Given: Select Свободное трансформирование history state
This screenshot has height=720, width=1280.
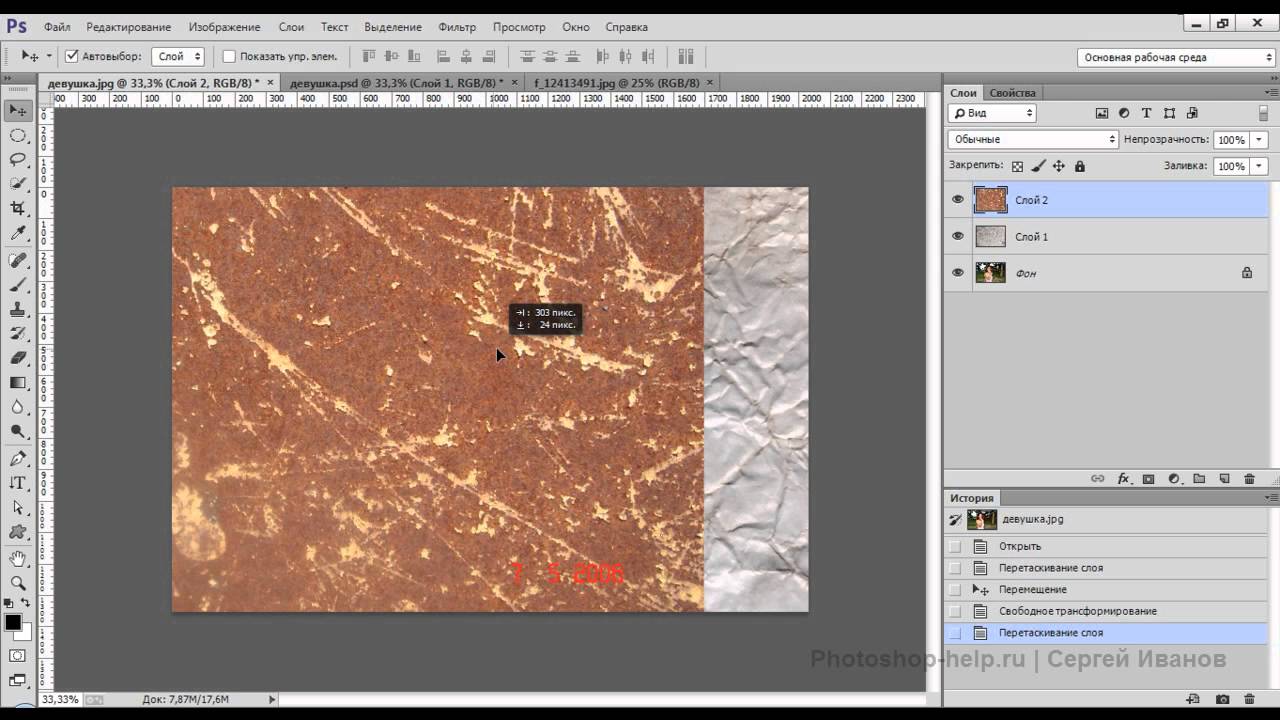Looking at the screenshot, I should click(1077, 611).
